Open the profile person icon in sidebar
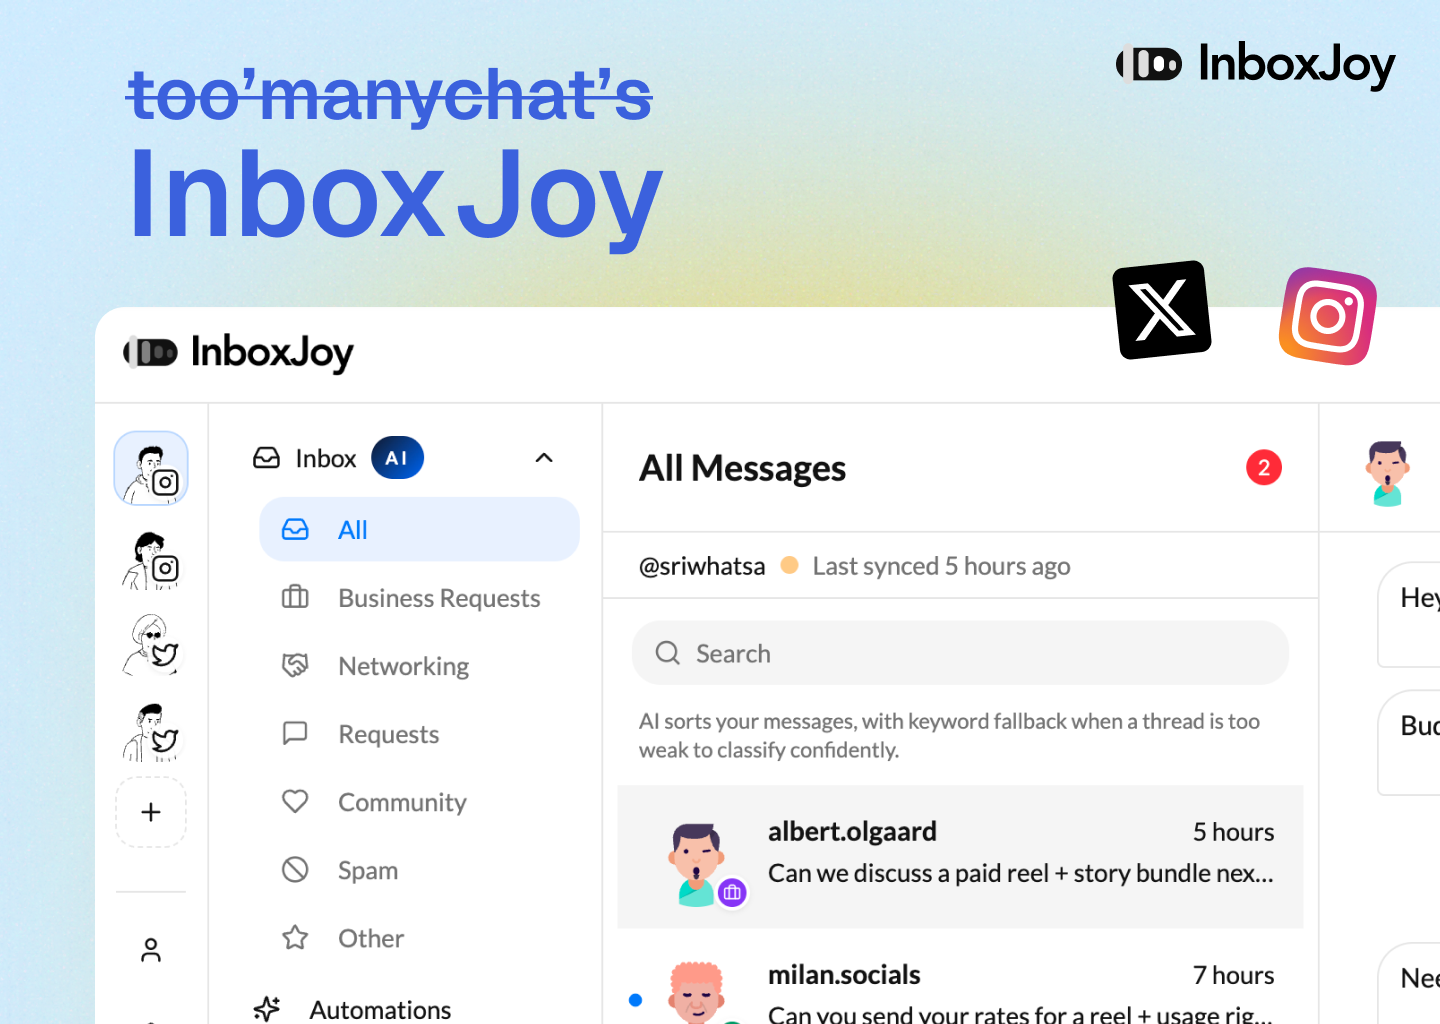1440x1024 pixels. coord(151,949)
